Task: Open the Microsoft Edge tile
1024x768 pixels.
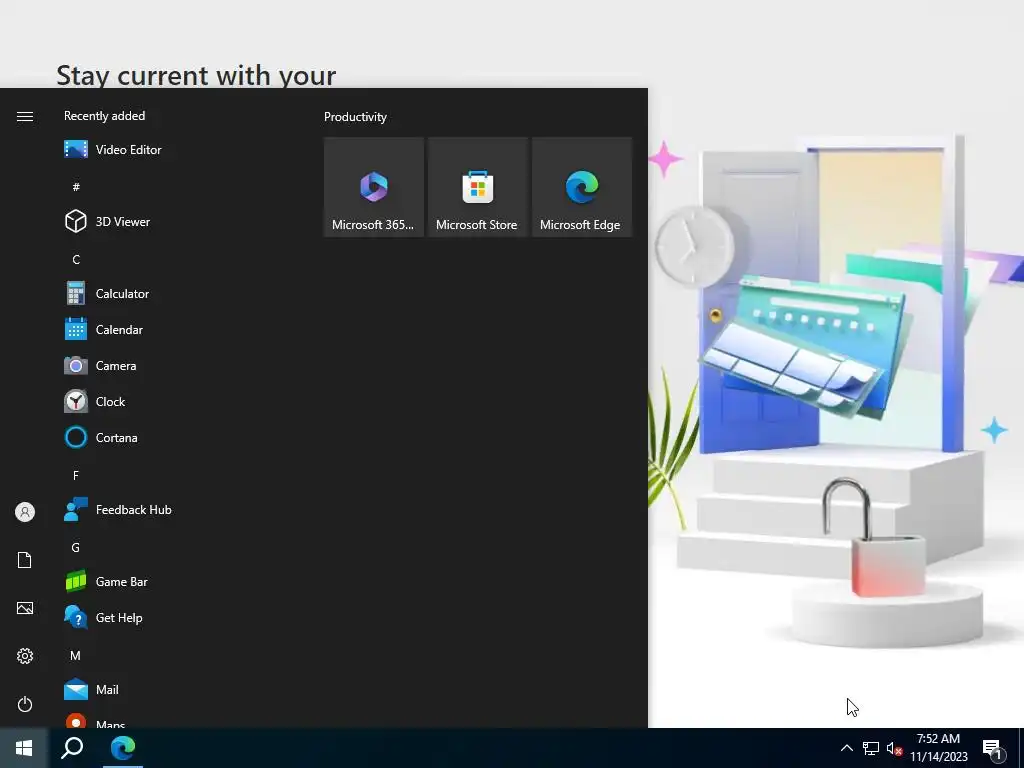Action: (582, 187)
